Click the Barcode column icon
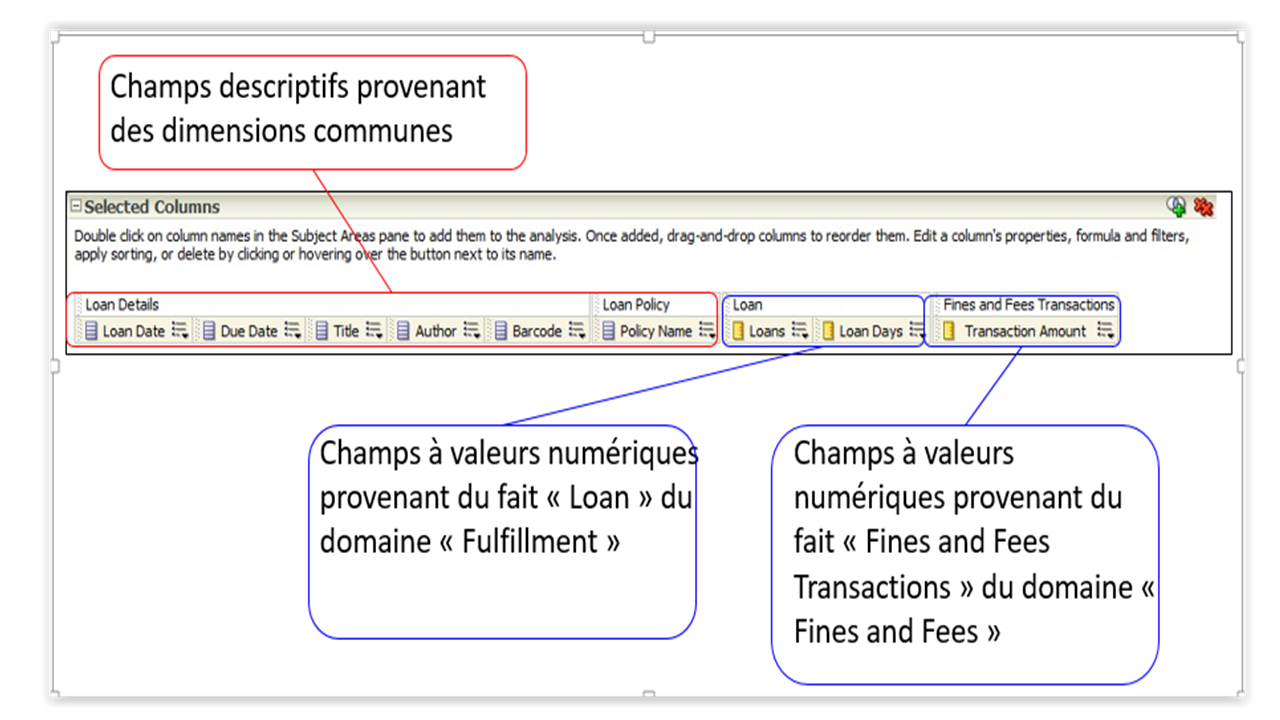The height and width of the screenshot is (720, 1280). click(x=501, y=331)
